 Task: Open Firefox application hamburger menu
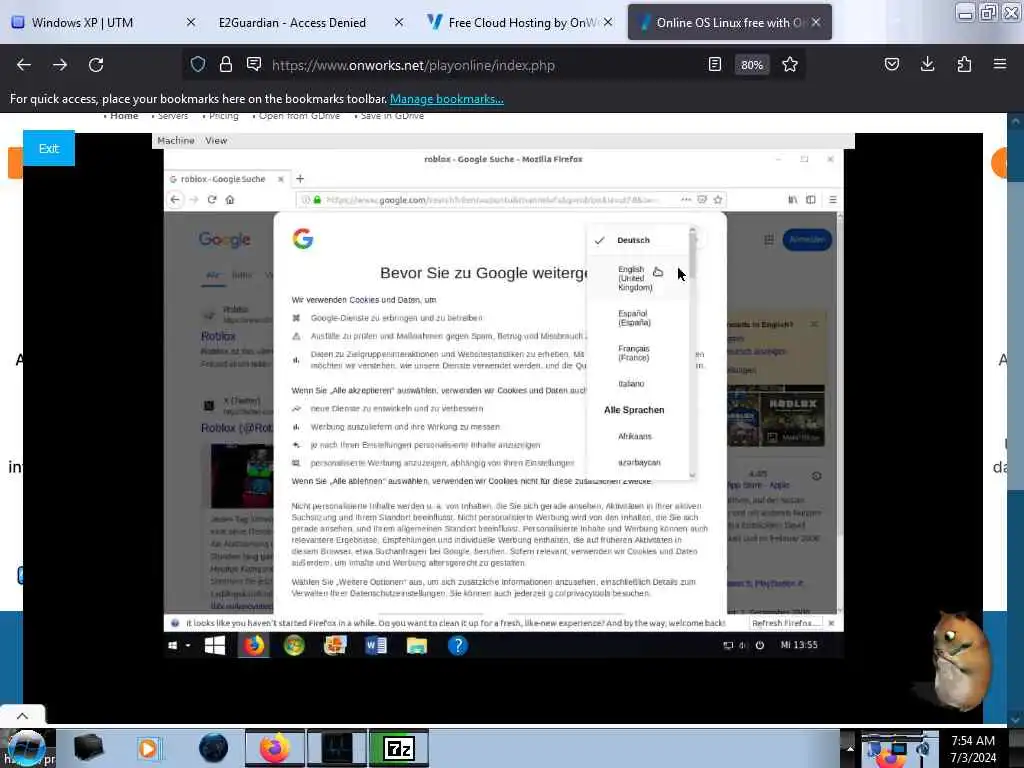click(1000, 64)
